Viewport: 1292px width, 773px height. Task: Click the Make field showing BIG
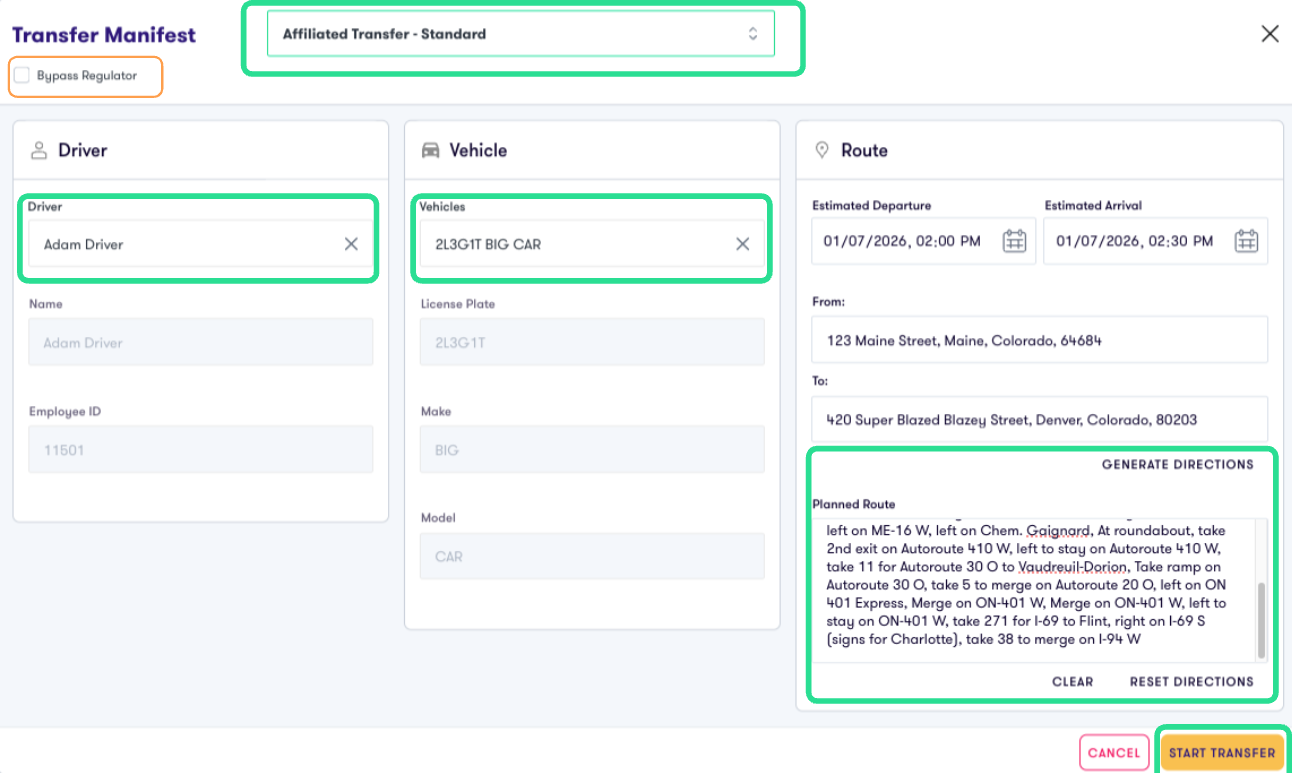click(x=592, y=450)
